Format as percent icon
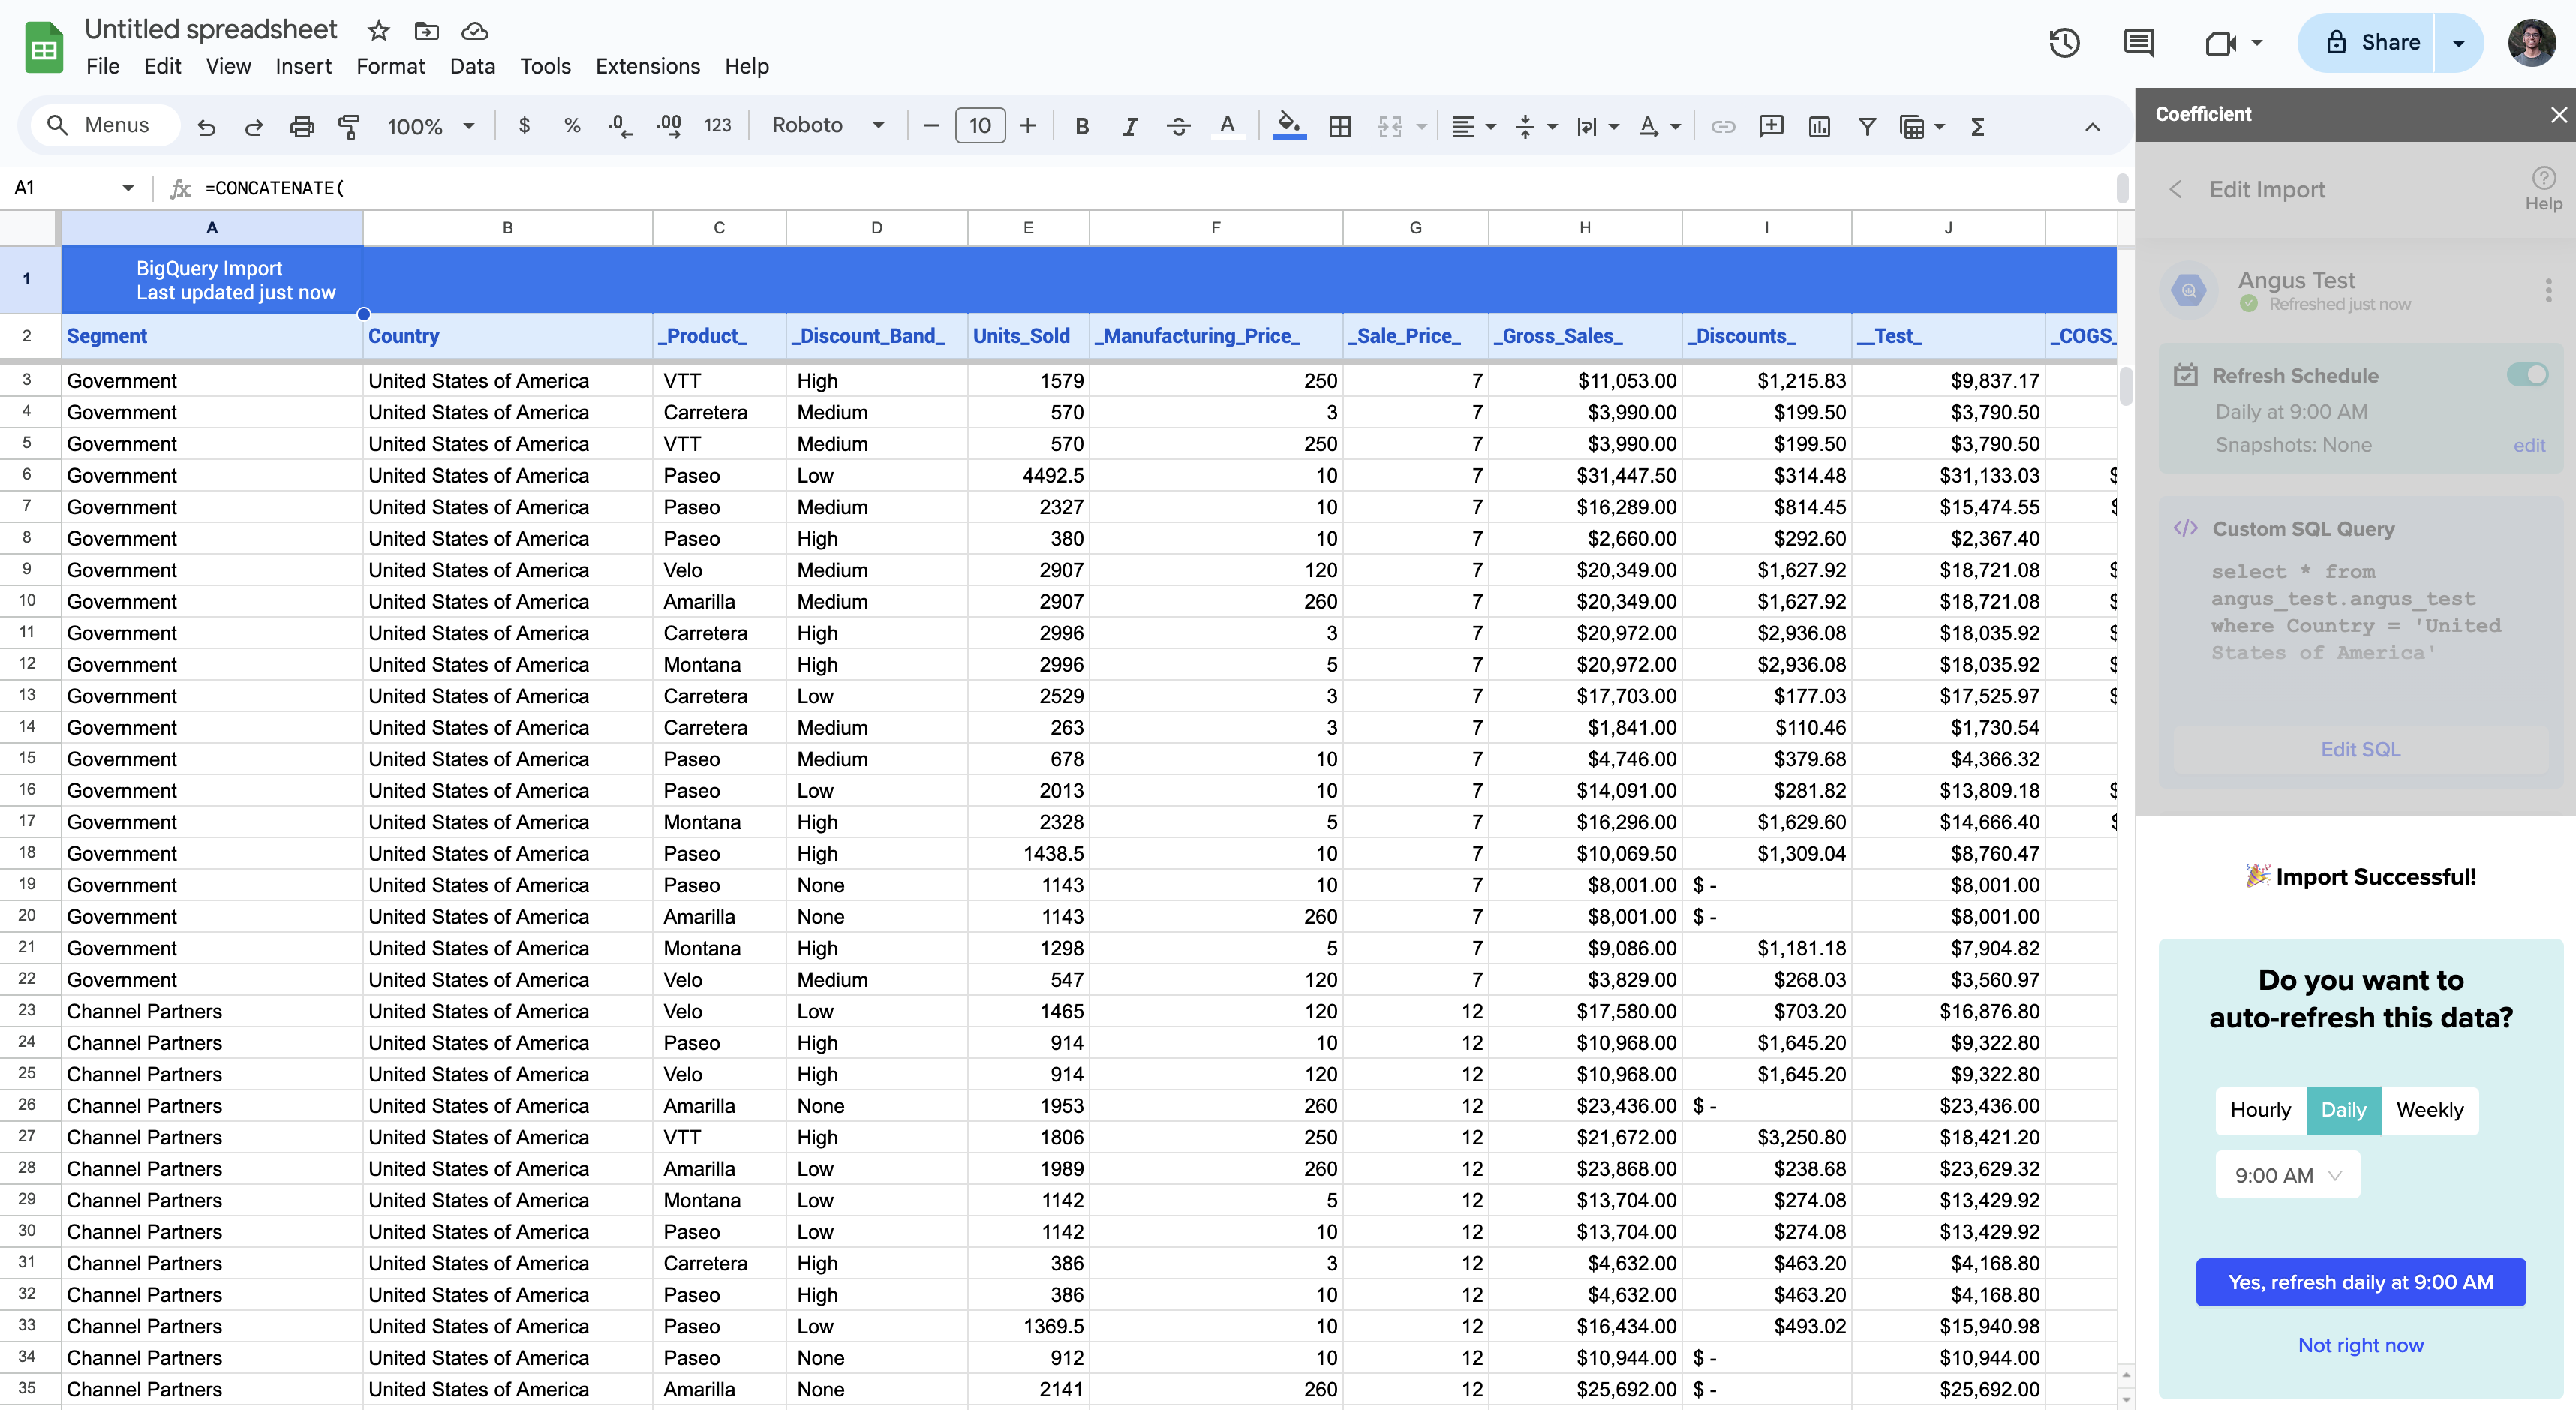The height and width of the screenshot is (1410, 2576). tap(572, 126)
